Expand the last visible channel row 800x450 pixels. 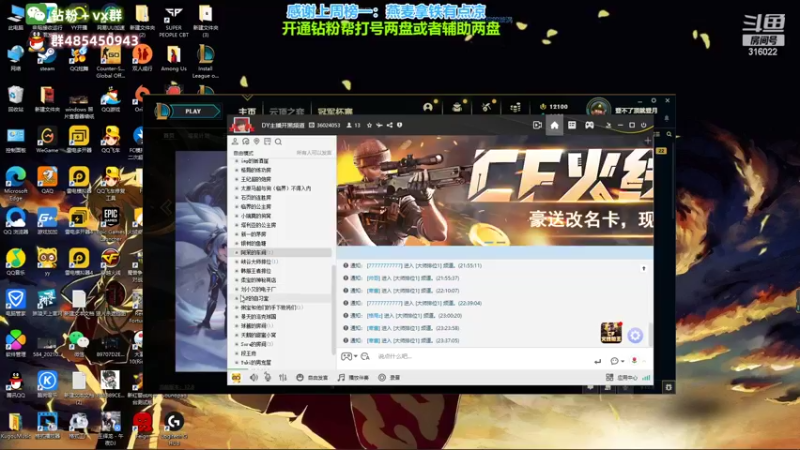tap(237, 362)
